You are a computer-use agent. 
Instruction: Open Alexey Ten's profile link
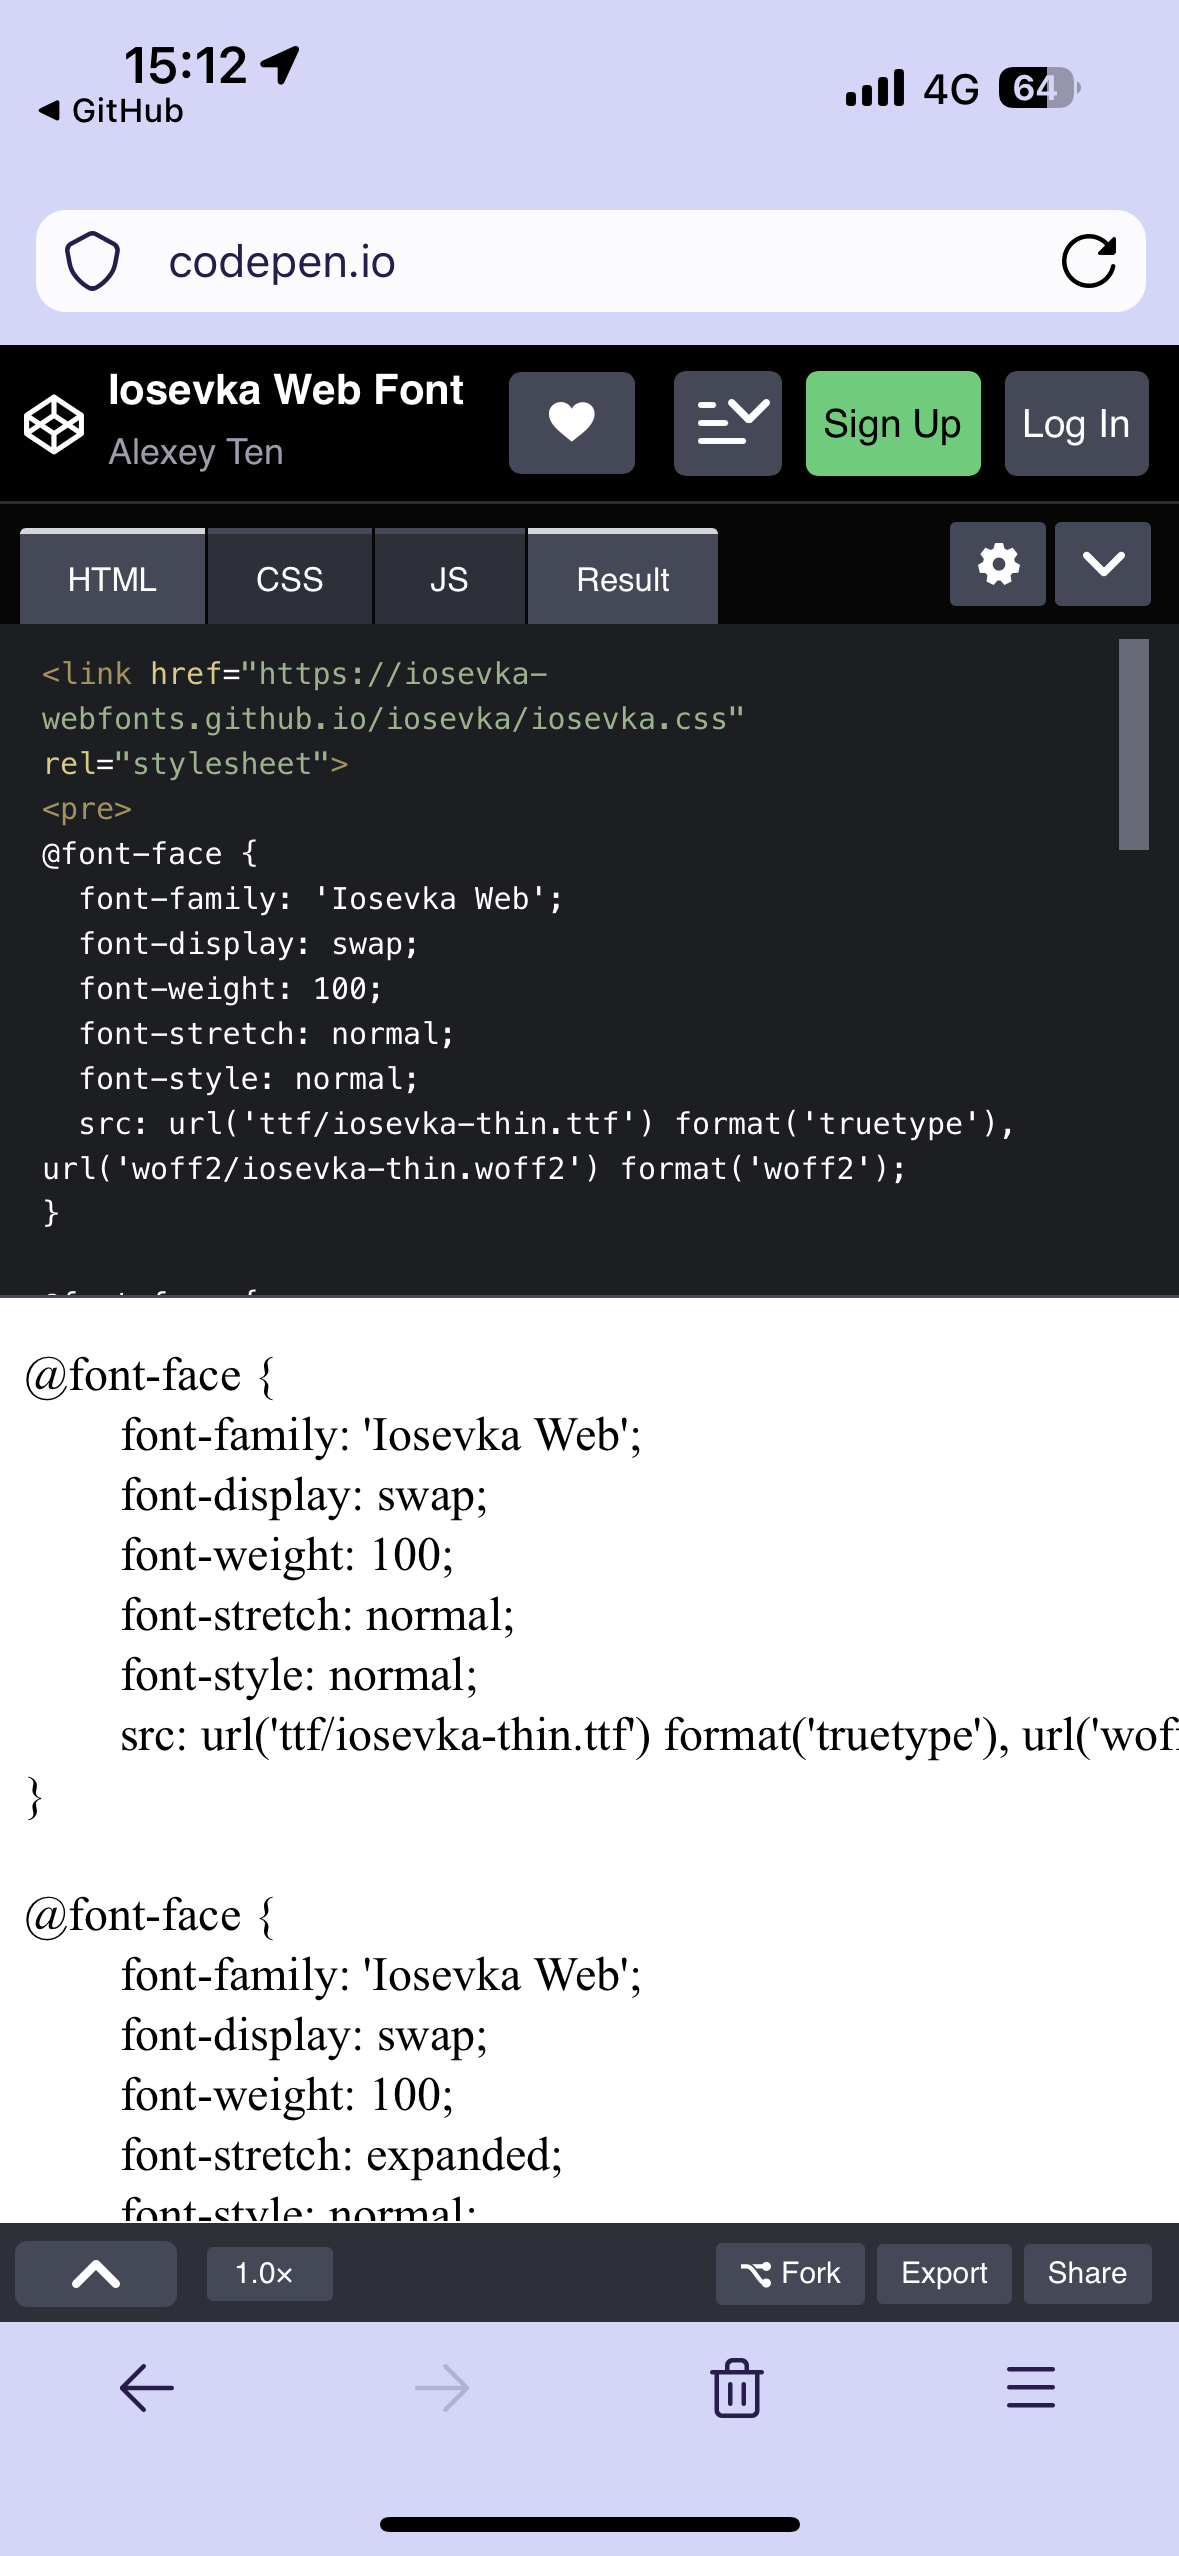194,452
